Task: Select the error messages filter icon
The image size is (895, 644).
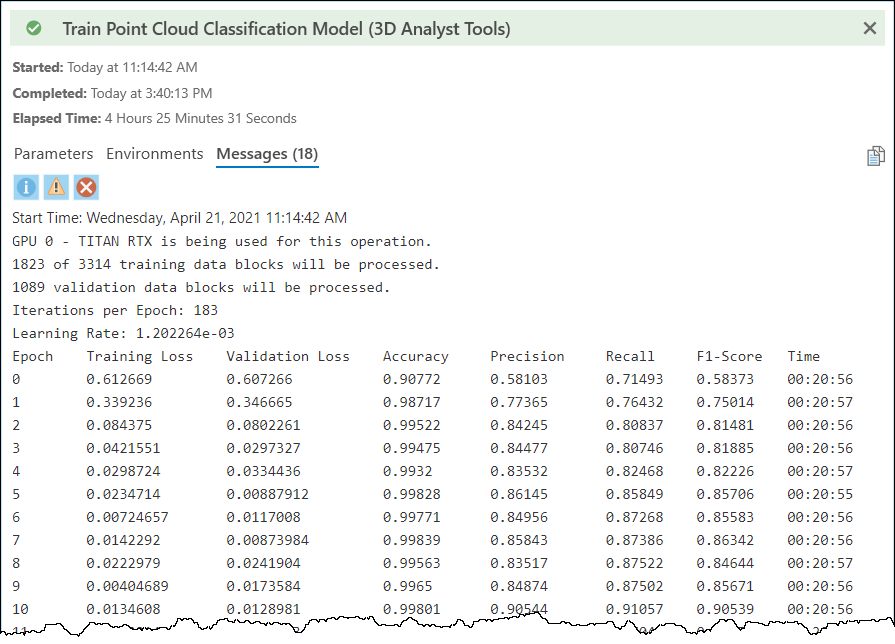Action: tap(88, 187)
